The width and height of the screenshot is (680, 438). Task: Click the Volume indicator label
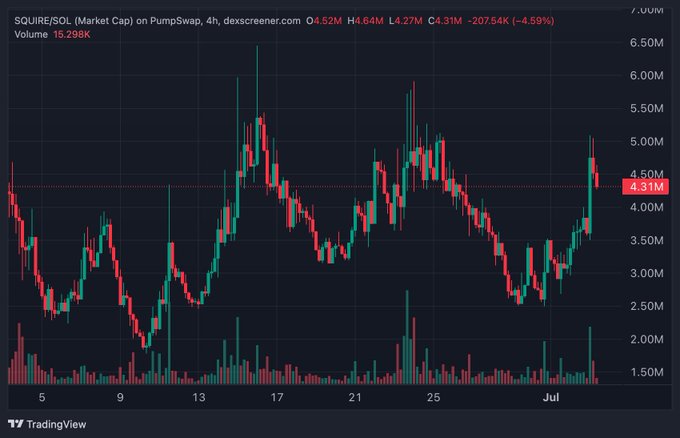coord(31,34)
